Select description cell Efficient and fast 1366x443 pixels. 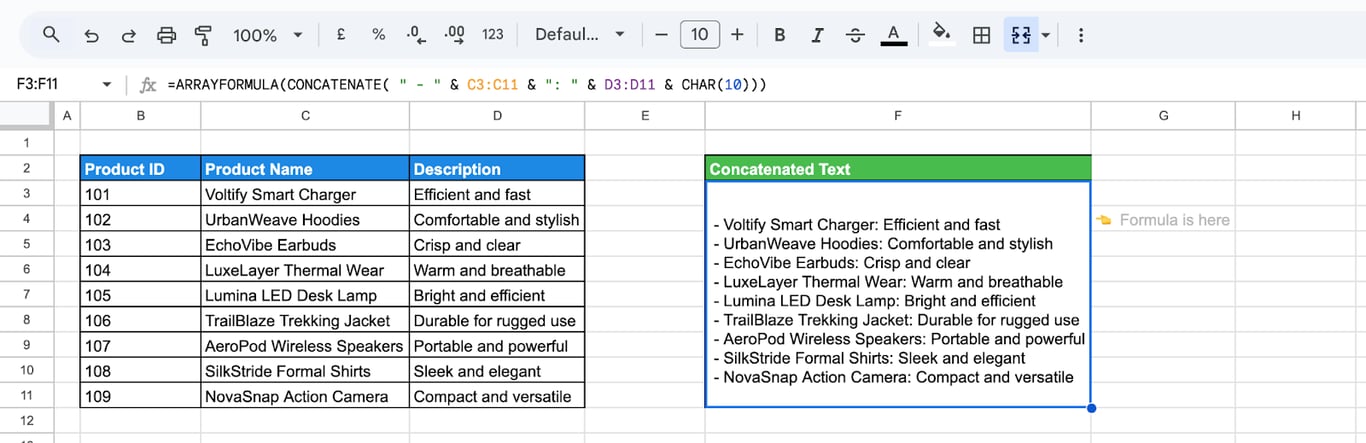[497, 194]
